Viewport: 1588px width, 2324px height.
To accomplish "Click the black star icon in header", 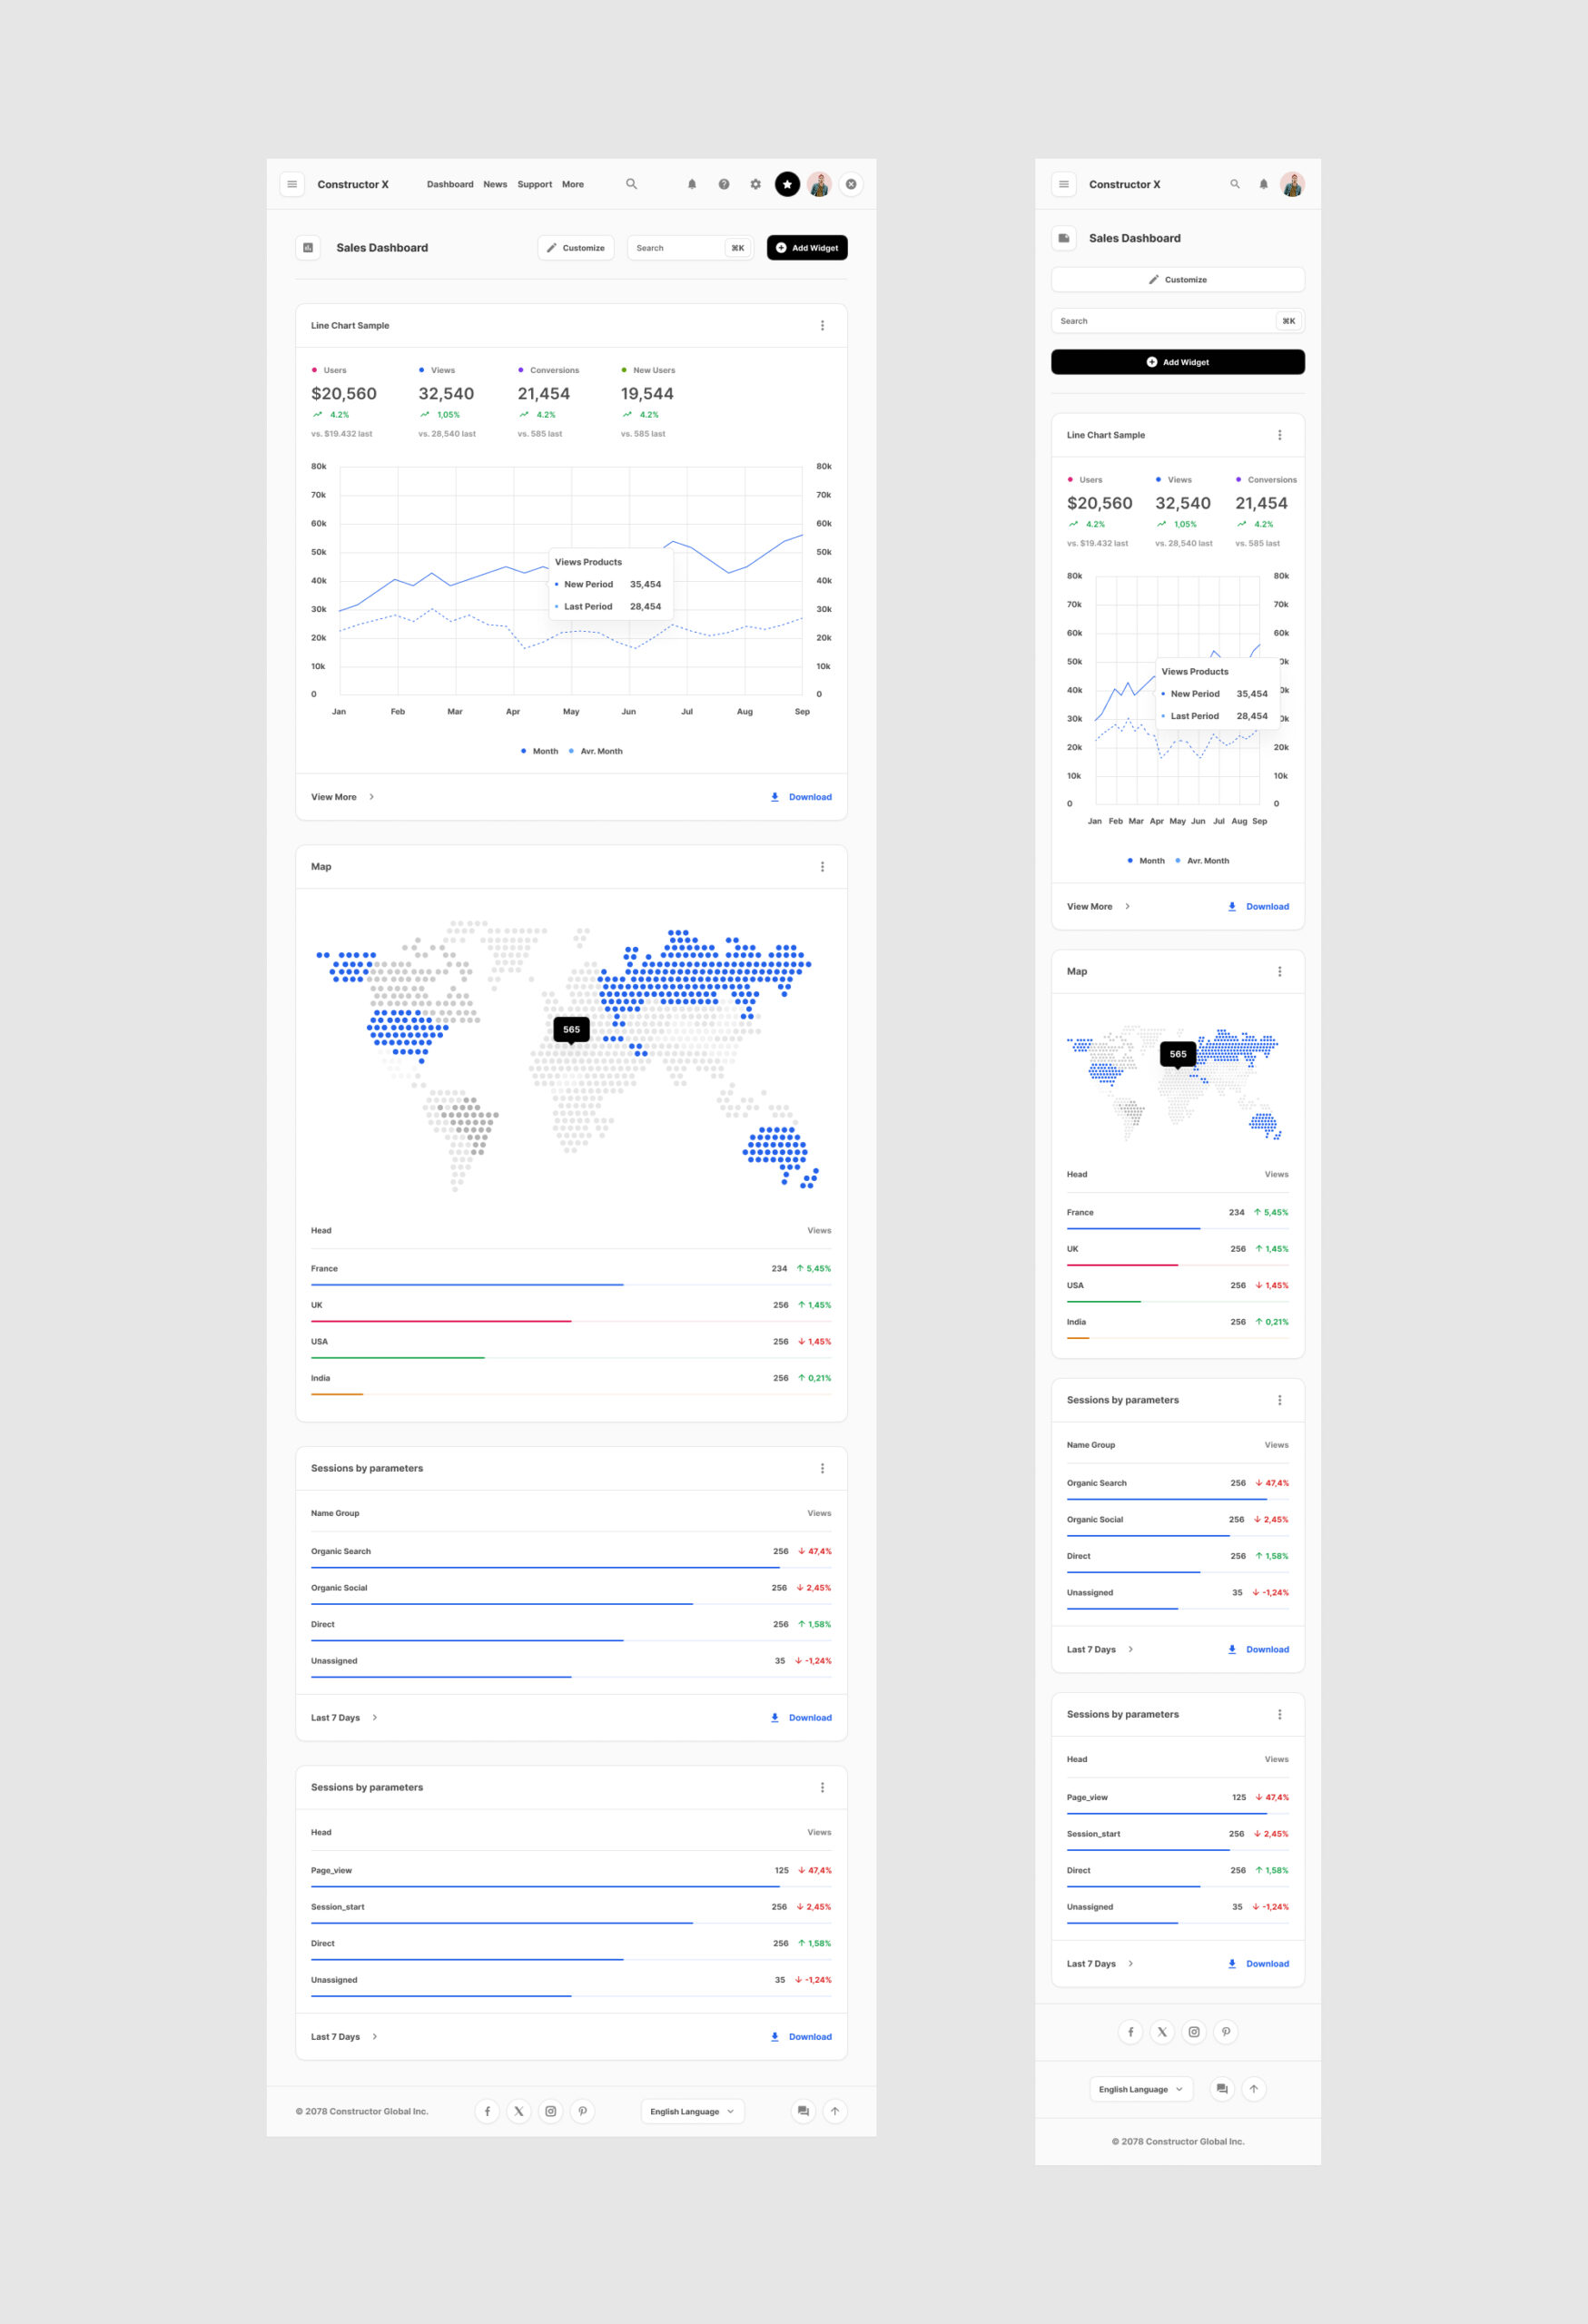I will pyautogui.click(x=788, y=184).
